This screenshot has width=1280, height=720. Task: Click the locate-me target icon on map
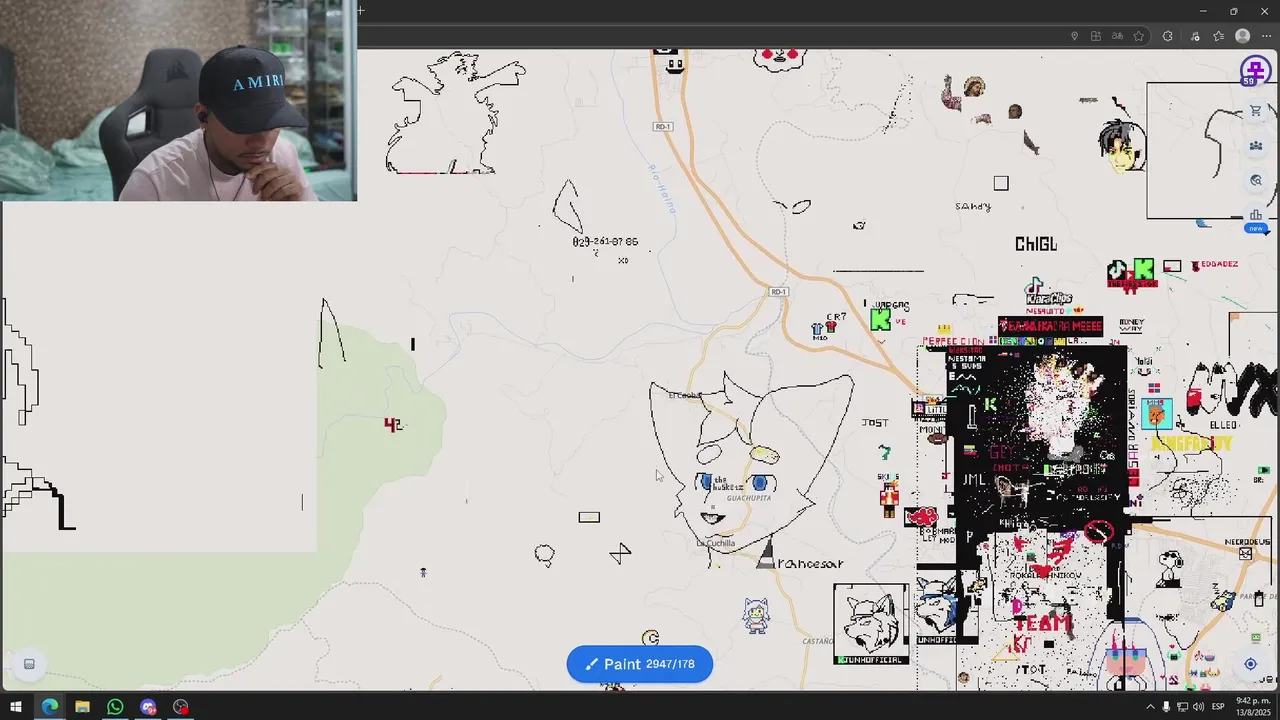(x=1250, y=664)
